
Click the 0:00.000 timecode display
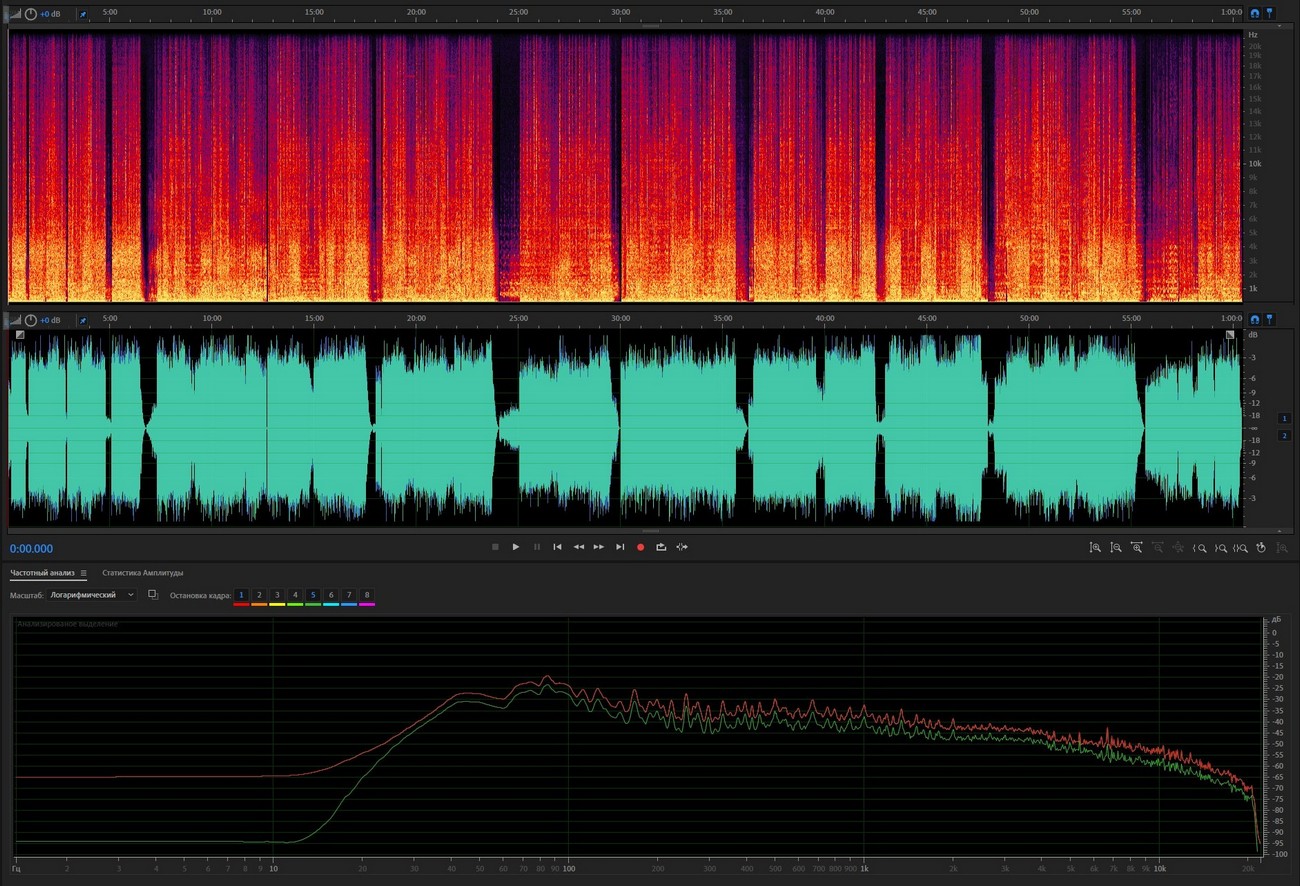32,549
